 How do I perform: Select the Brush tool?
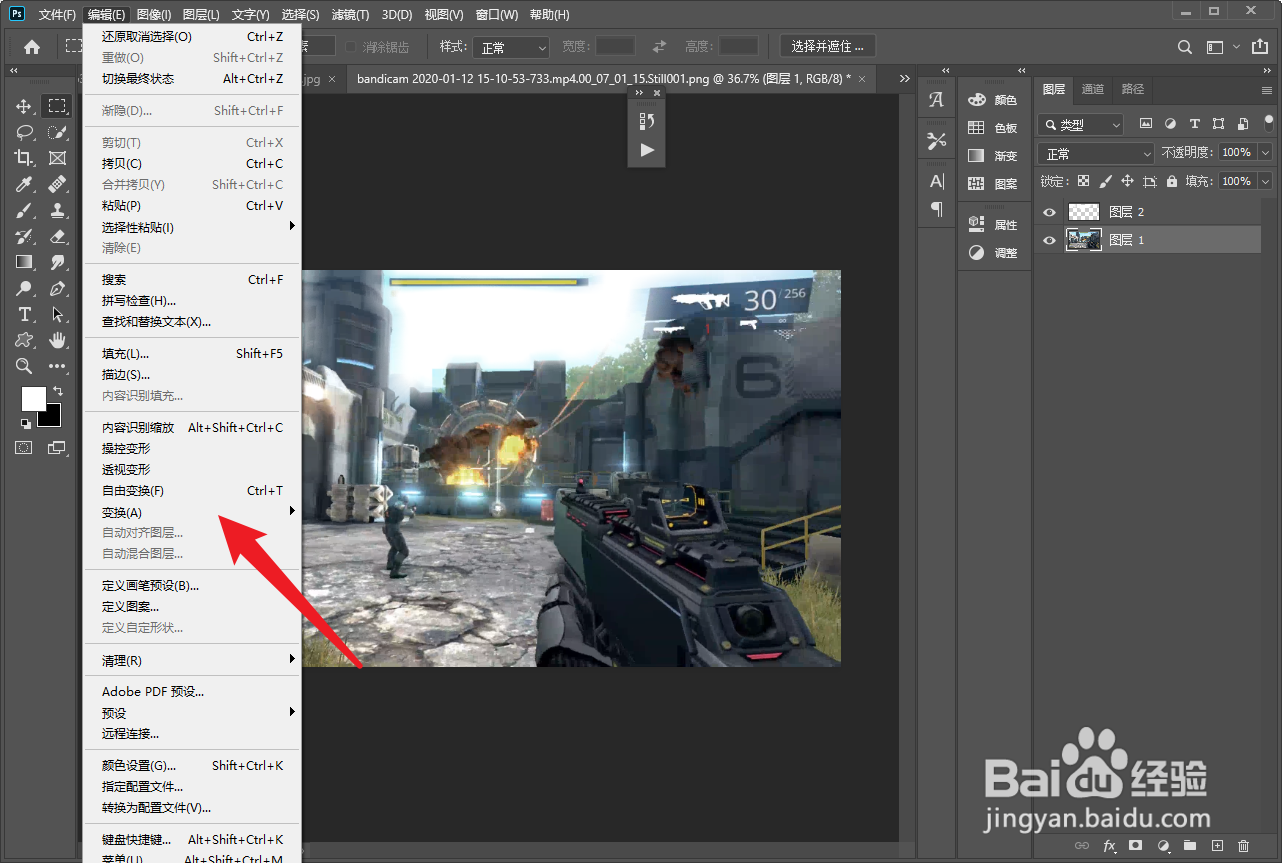(24, 210)
